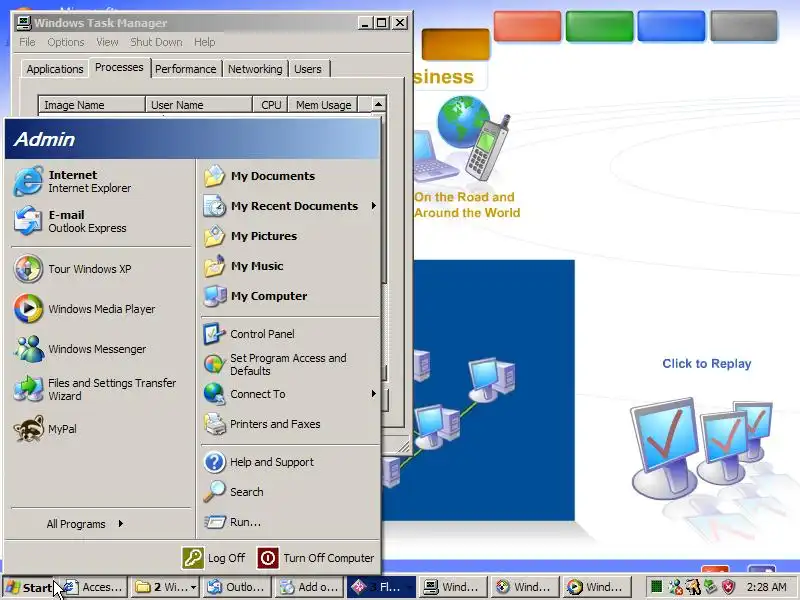Viewport: 800px width, 600px height.
Task: Open My Computer
Action: click(x=290, y=296)
